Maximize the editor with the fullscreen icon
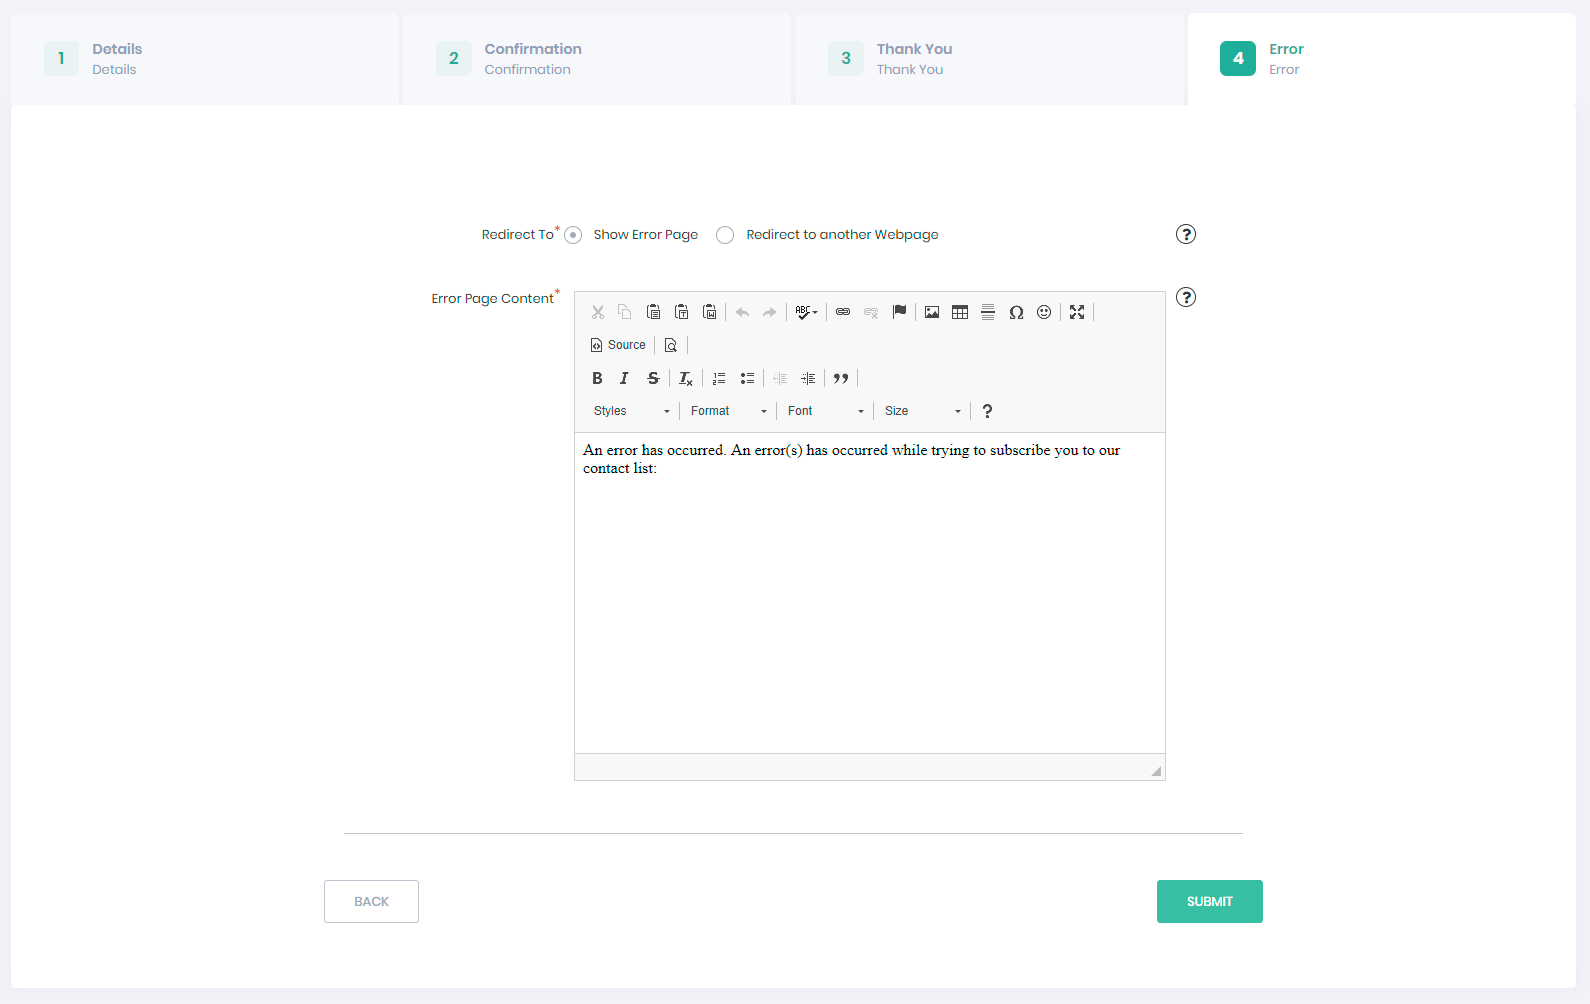Screen dimensions: 1590x1004 click(x=1077, y=312)
